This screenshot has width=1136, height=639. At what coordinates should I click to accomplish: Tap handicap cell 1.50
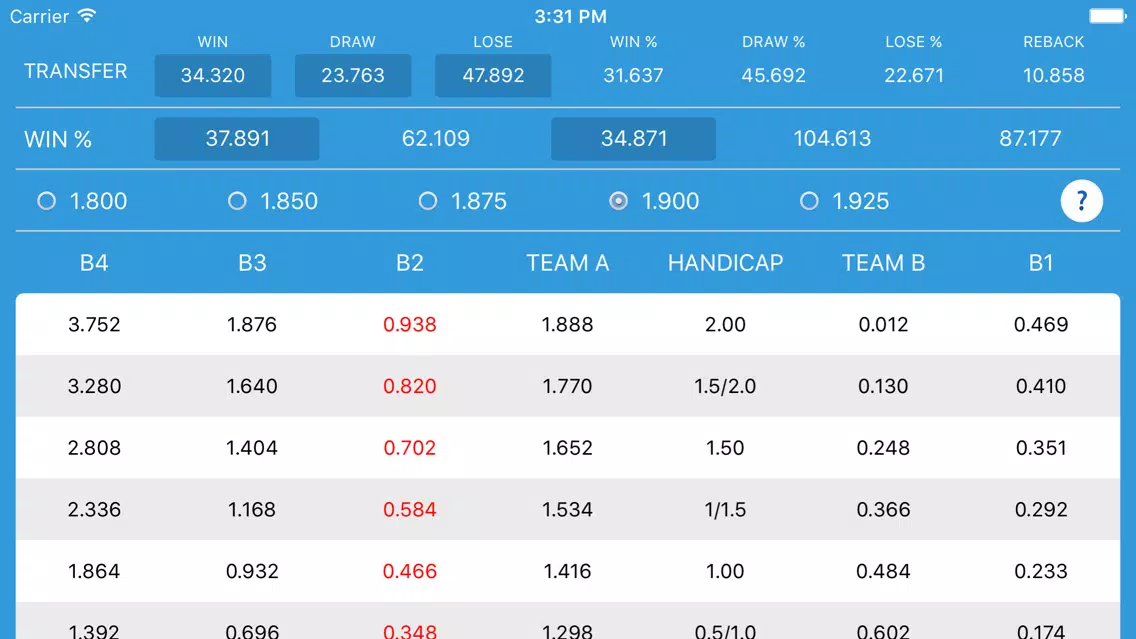(x=725, y=448)
